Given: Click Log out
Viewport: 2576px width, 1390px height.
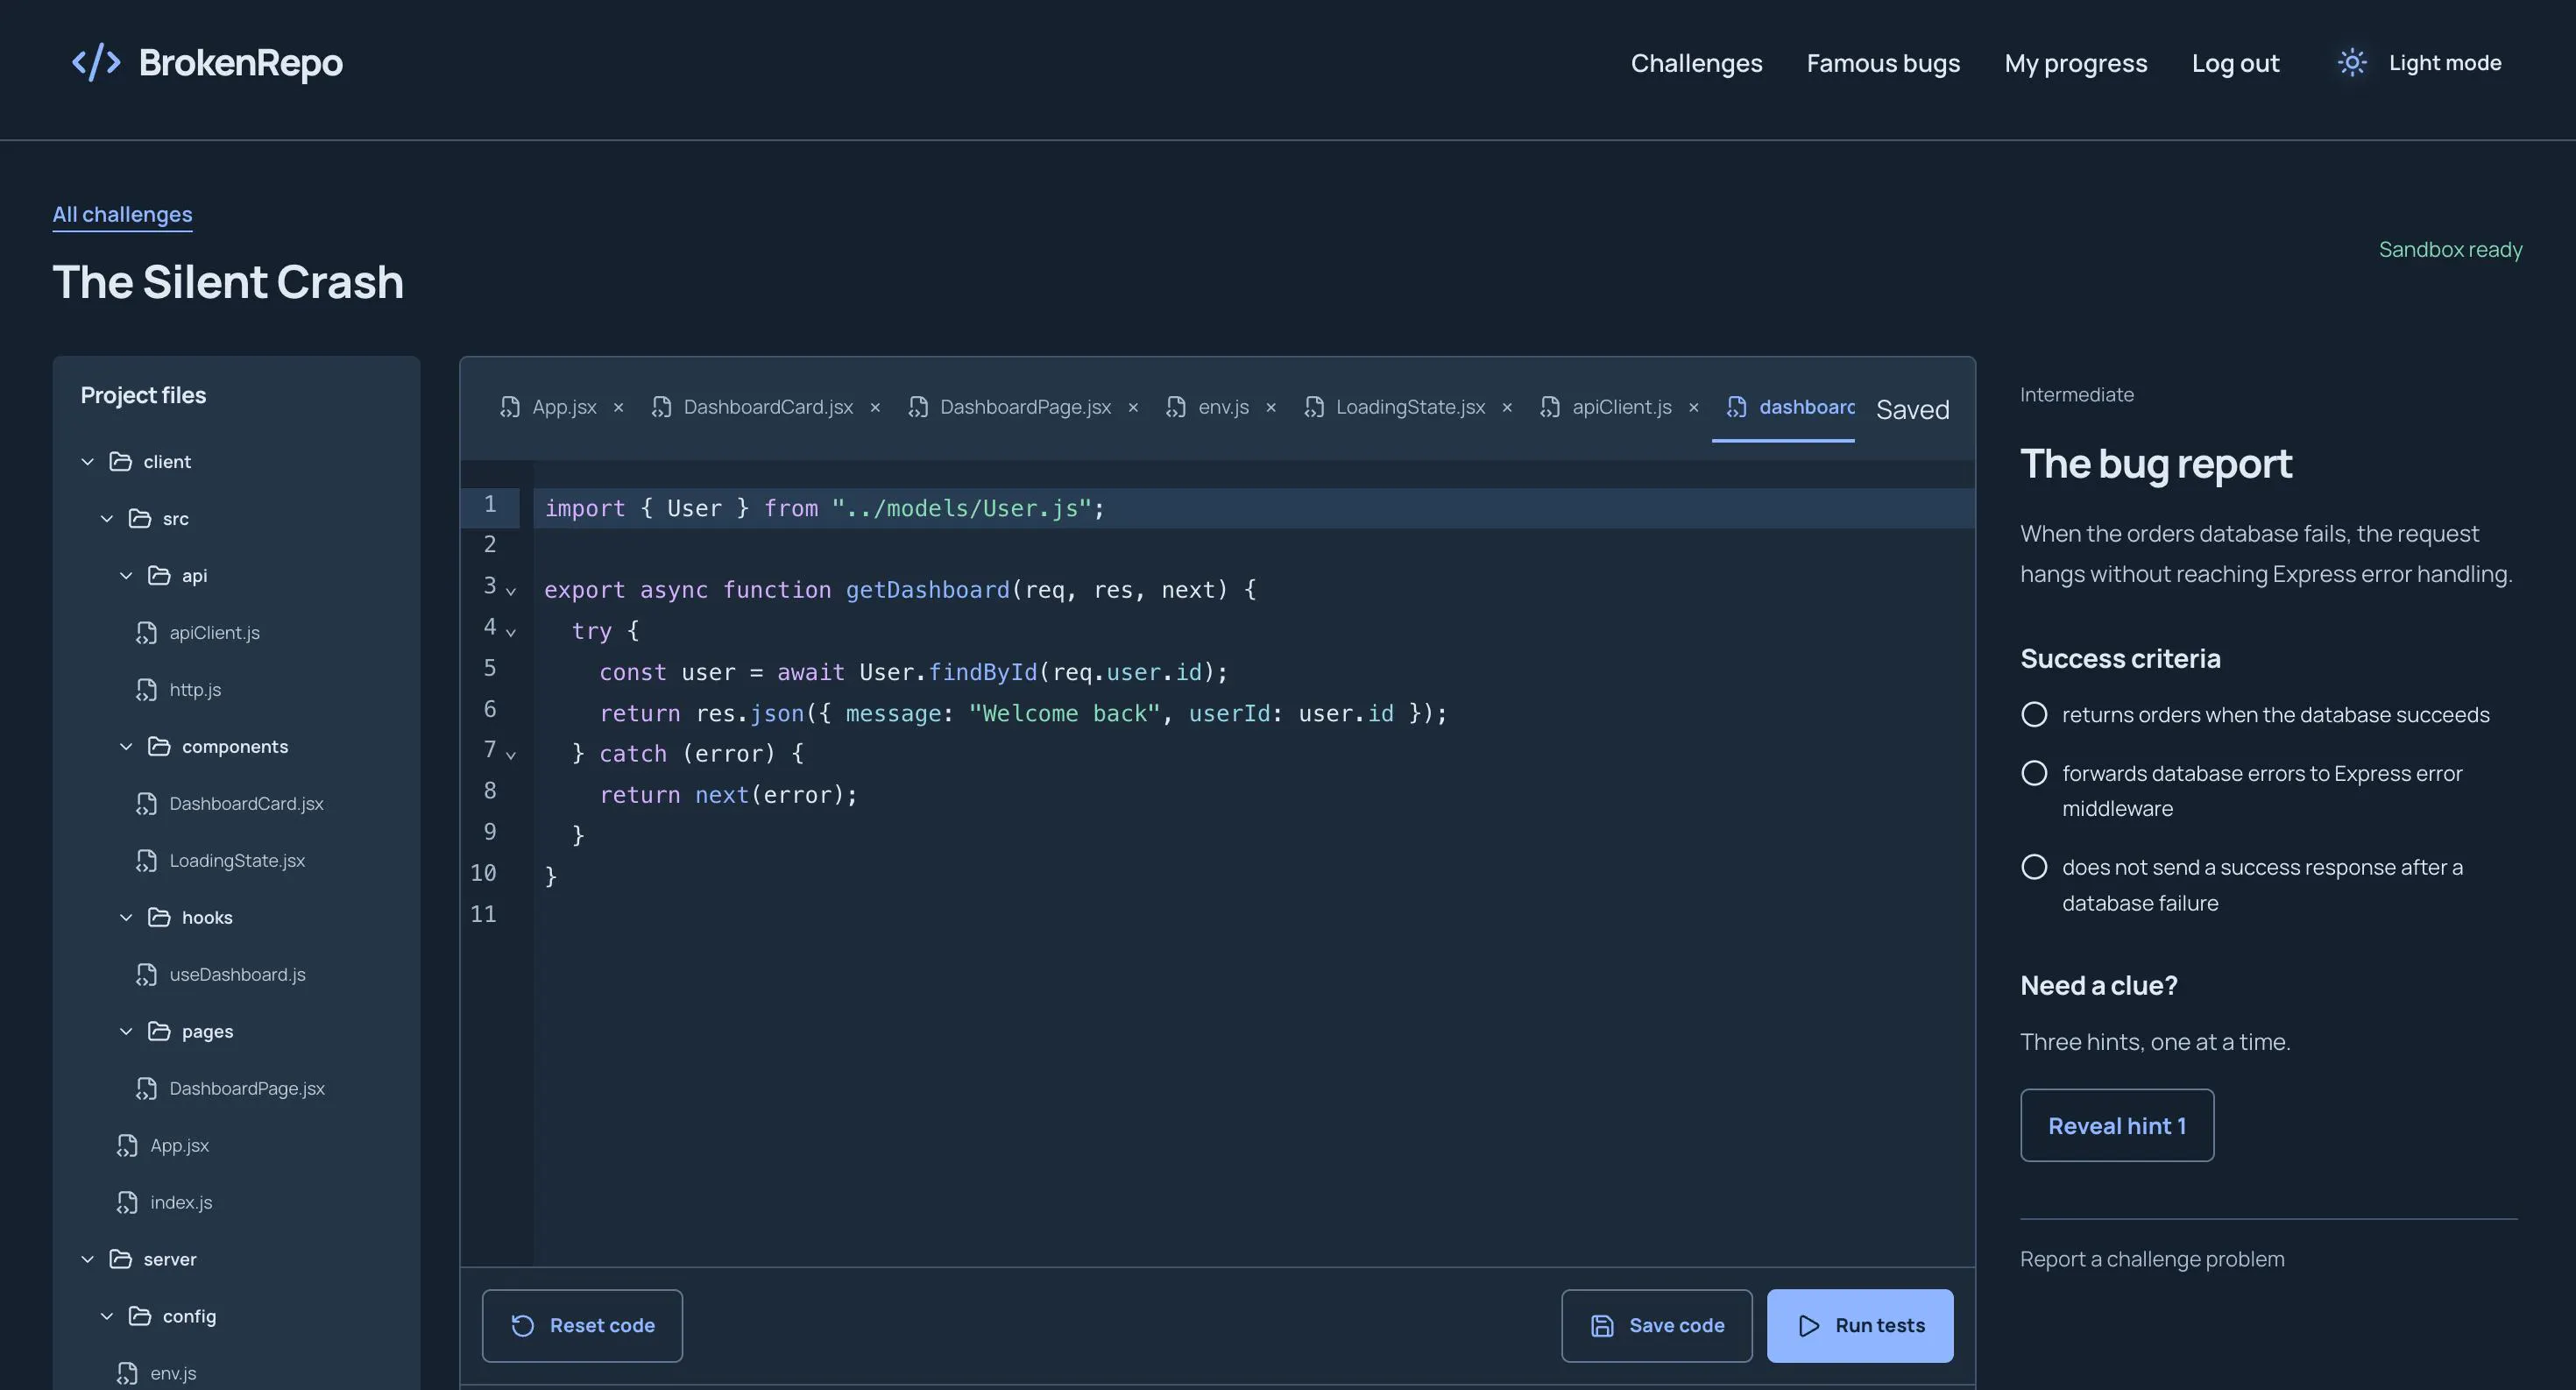Looking at the screenshot, I should (x=2235, y=63).
